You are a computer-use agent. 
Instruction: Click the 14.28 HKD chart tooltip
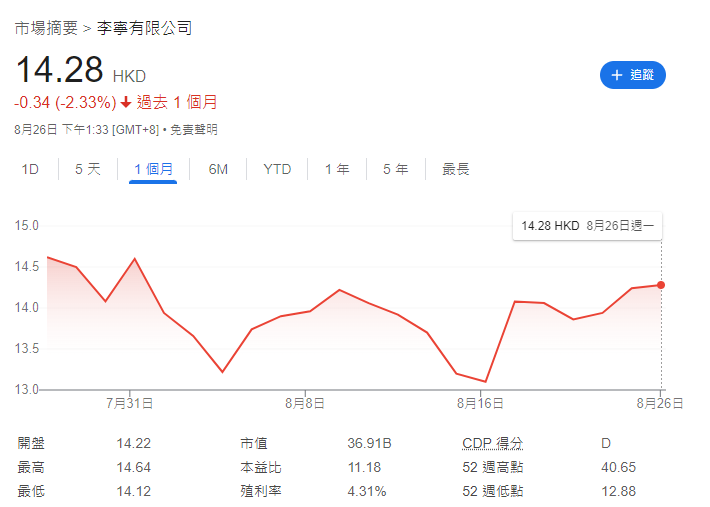tap(587, 227)
